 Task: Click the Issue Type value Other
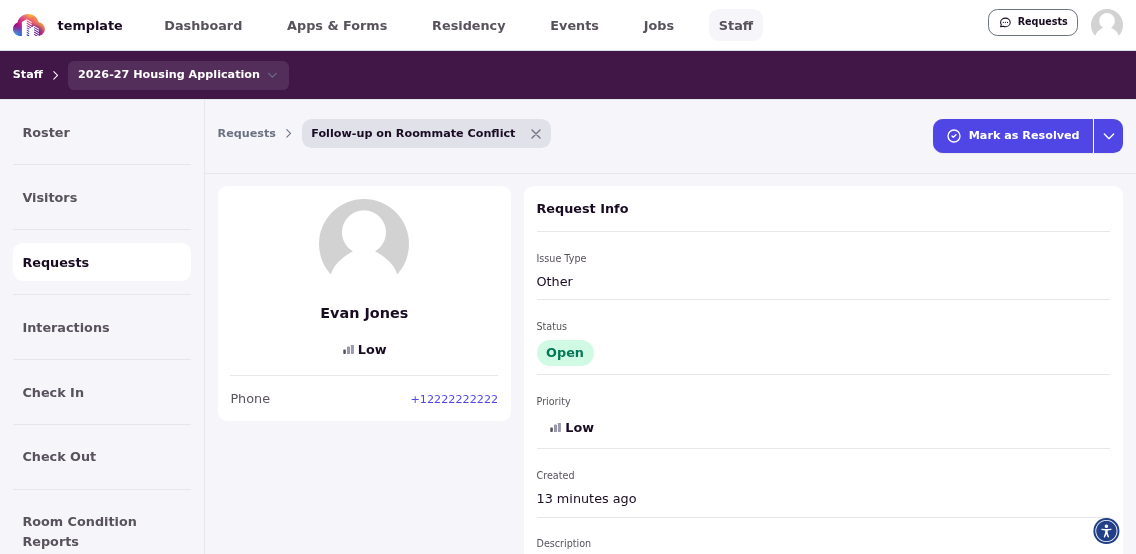[555, 282]
